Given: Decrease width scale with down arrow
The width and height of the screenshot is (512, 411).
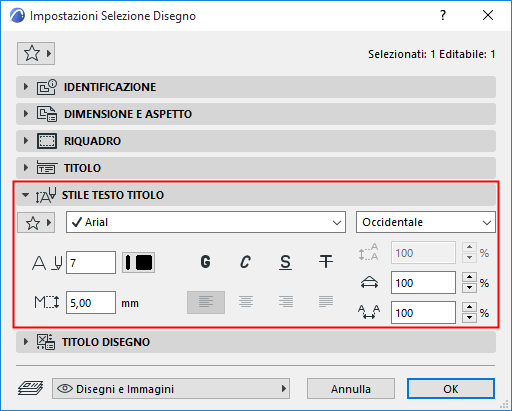Looking at the screenshot, I should point(469,288).
